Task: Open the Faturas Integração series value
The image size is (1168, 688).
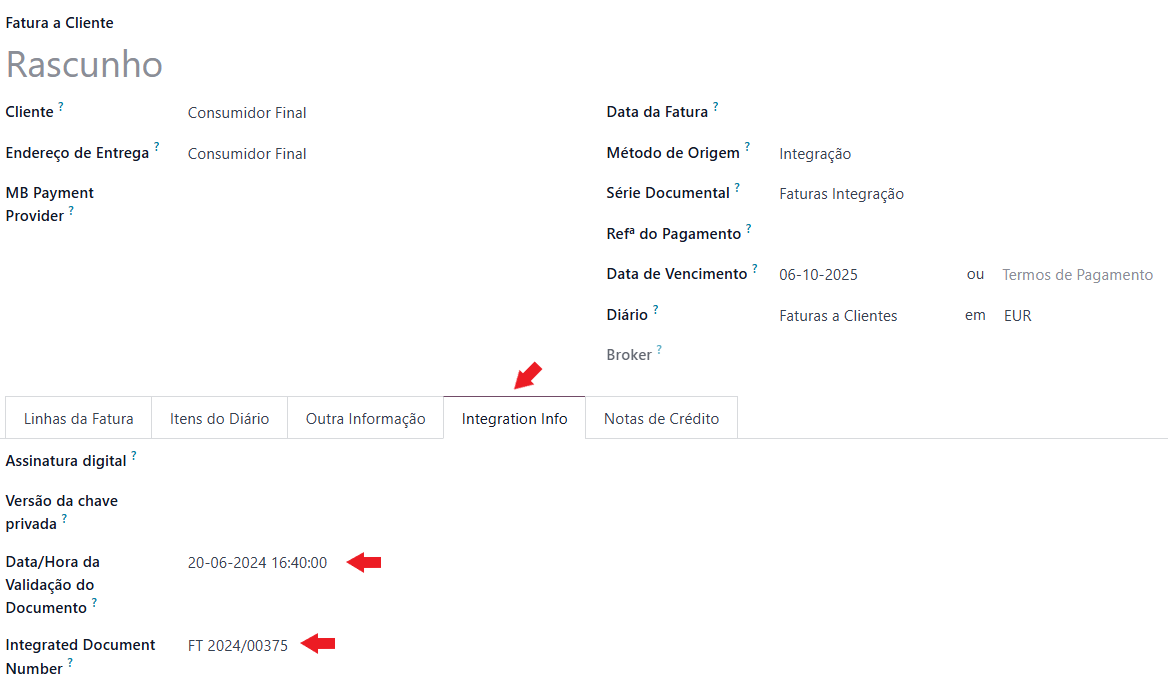Action: click(841, 194)
